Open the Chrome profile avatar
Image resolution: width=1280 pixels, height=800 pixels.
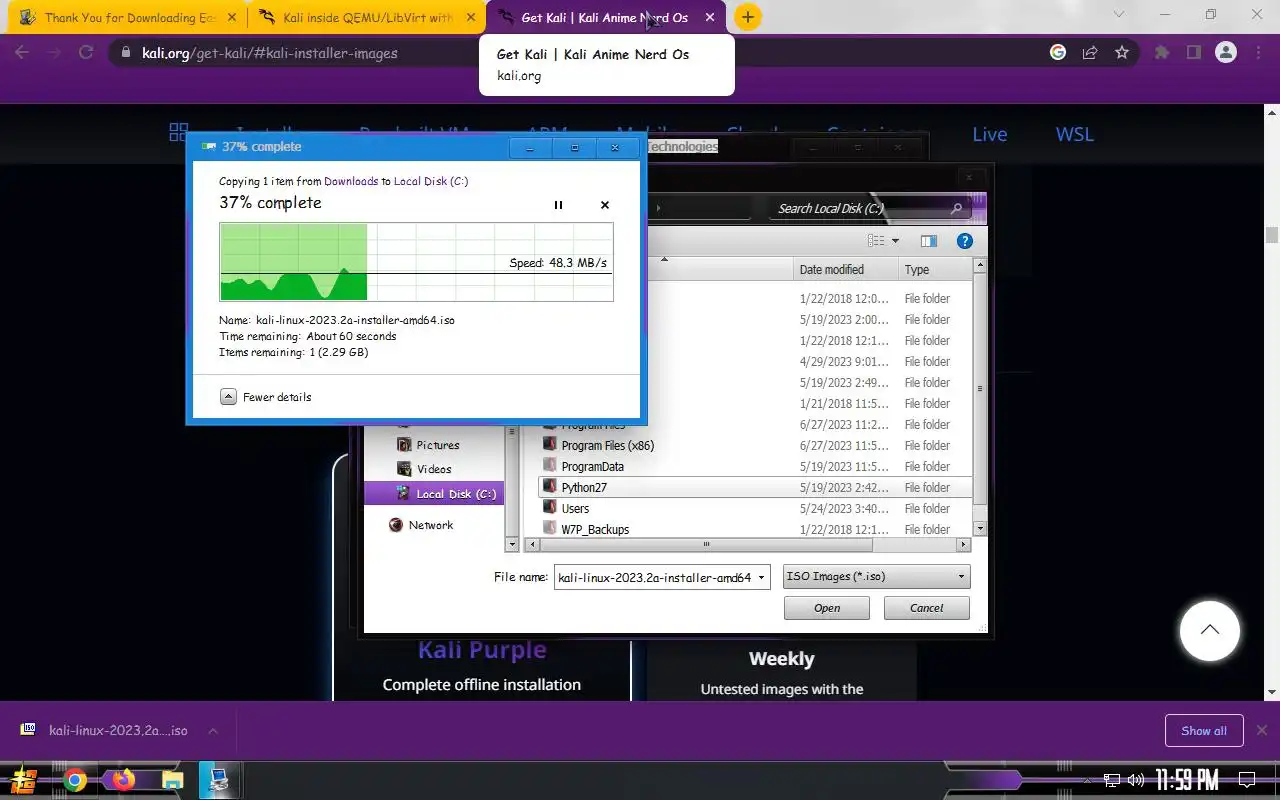click(x=1226, y=53)
